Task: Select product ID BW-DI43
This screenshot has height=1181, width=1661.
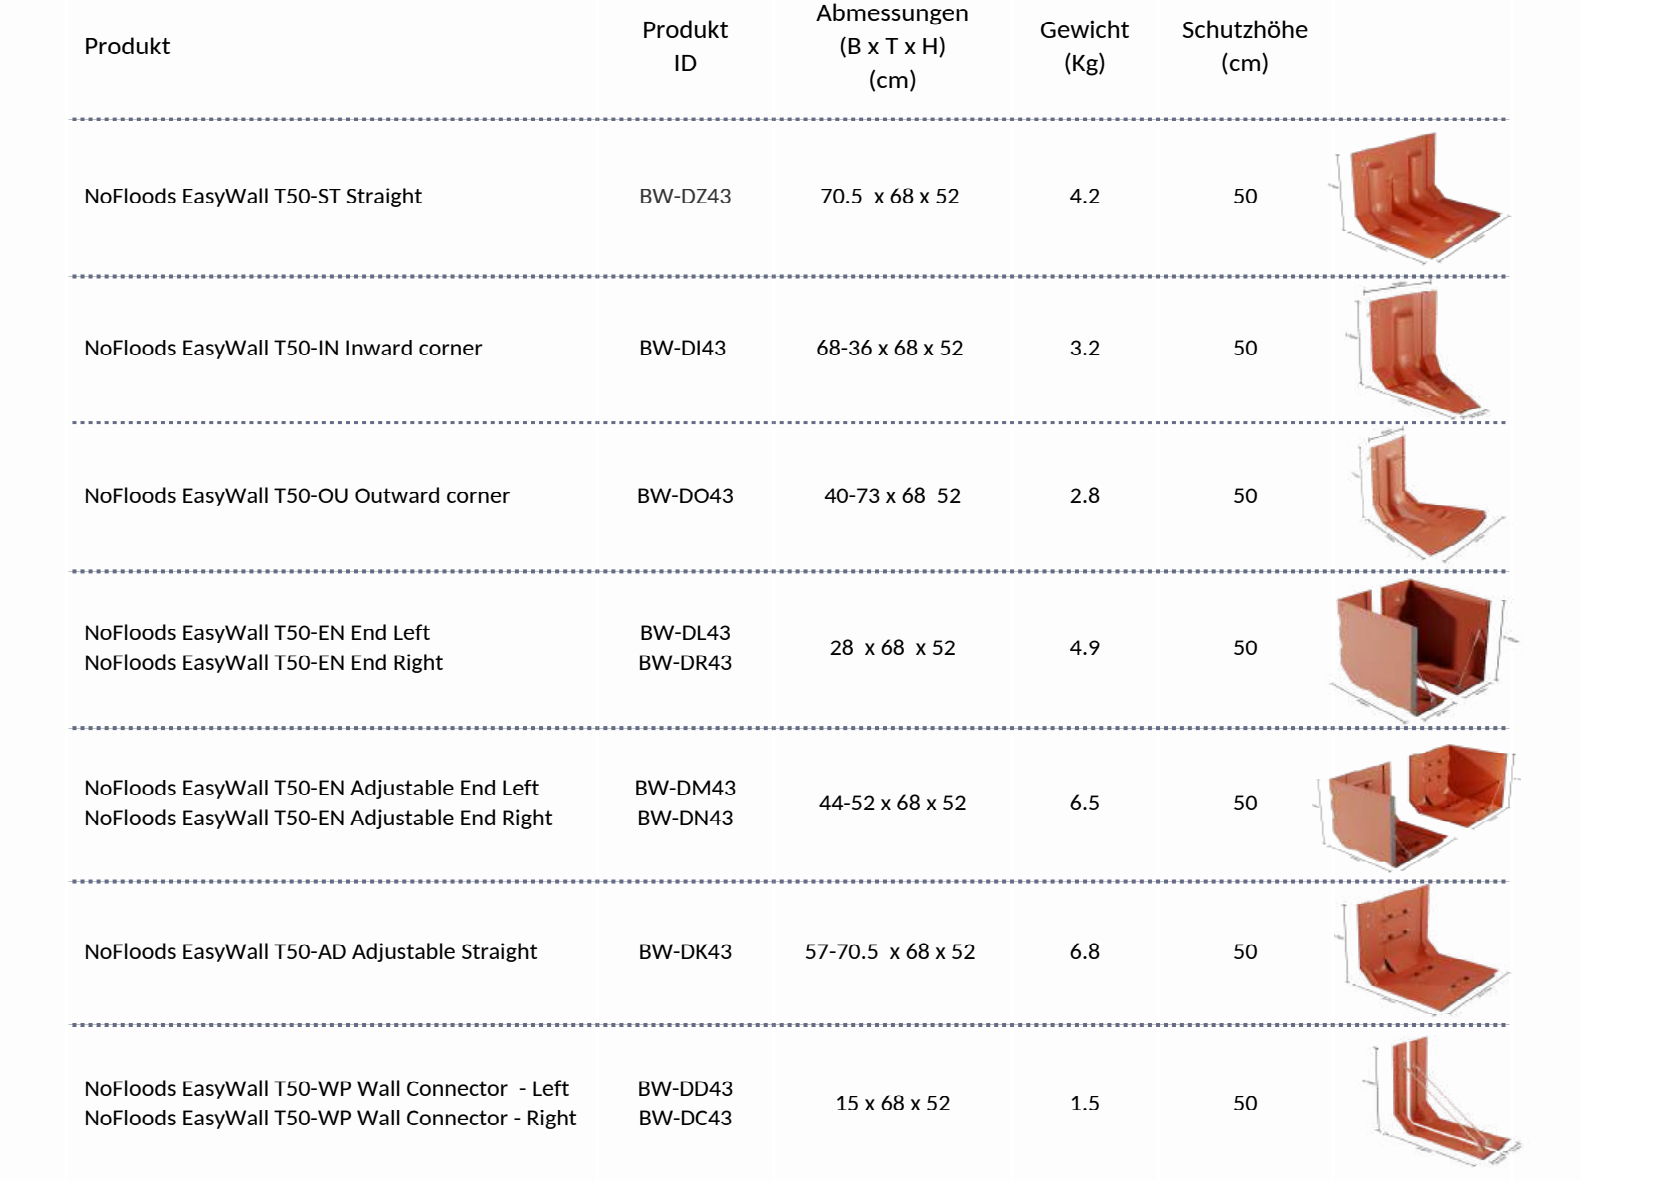Action: pos(682,349)
